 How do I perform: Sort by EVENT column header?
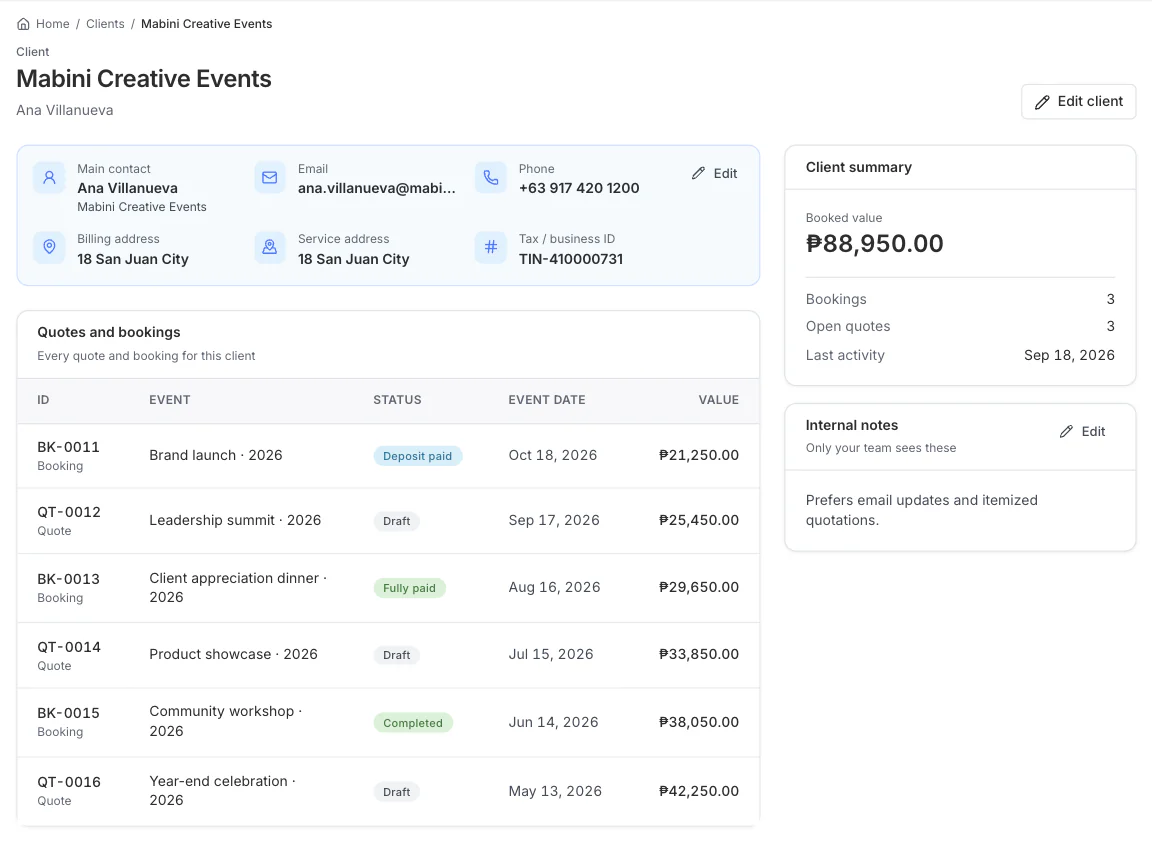(x=170, y=400)
